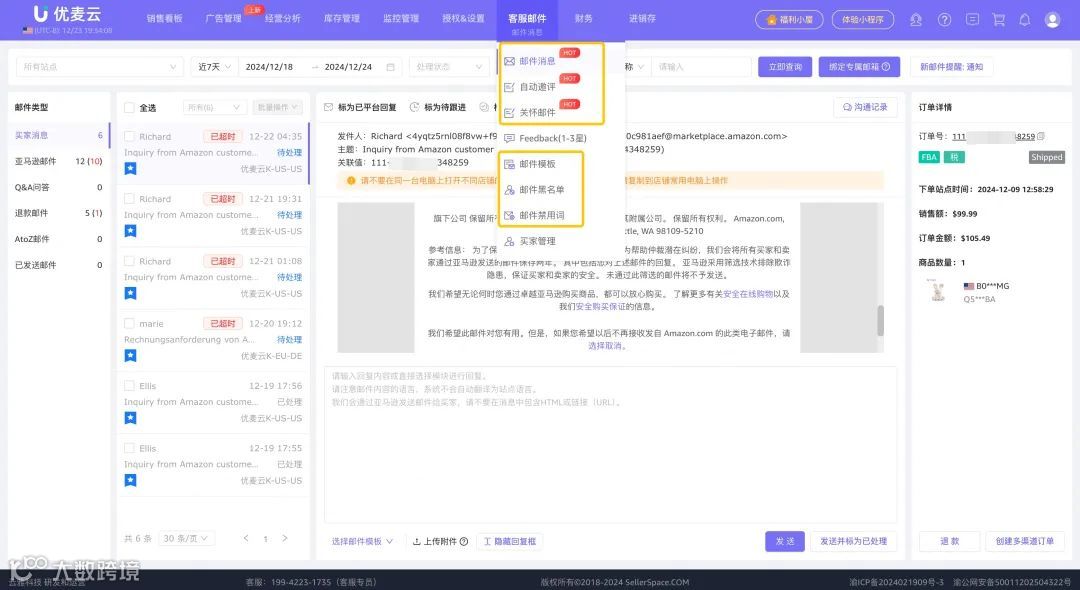The image size is (1080, 590).
Task: Click the 优麦云 logo
Action: point(67,14)
